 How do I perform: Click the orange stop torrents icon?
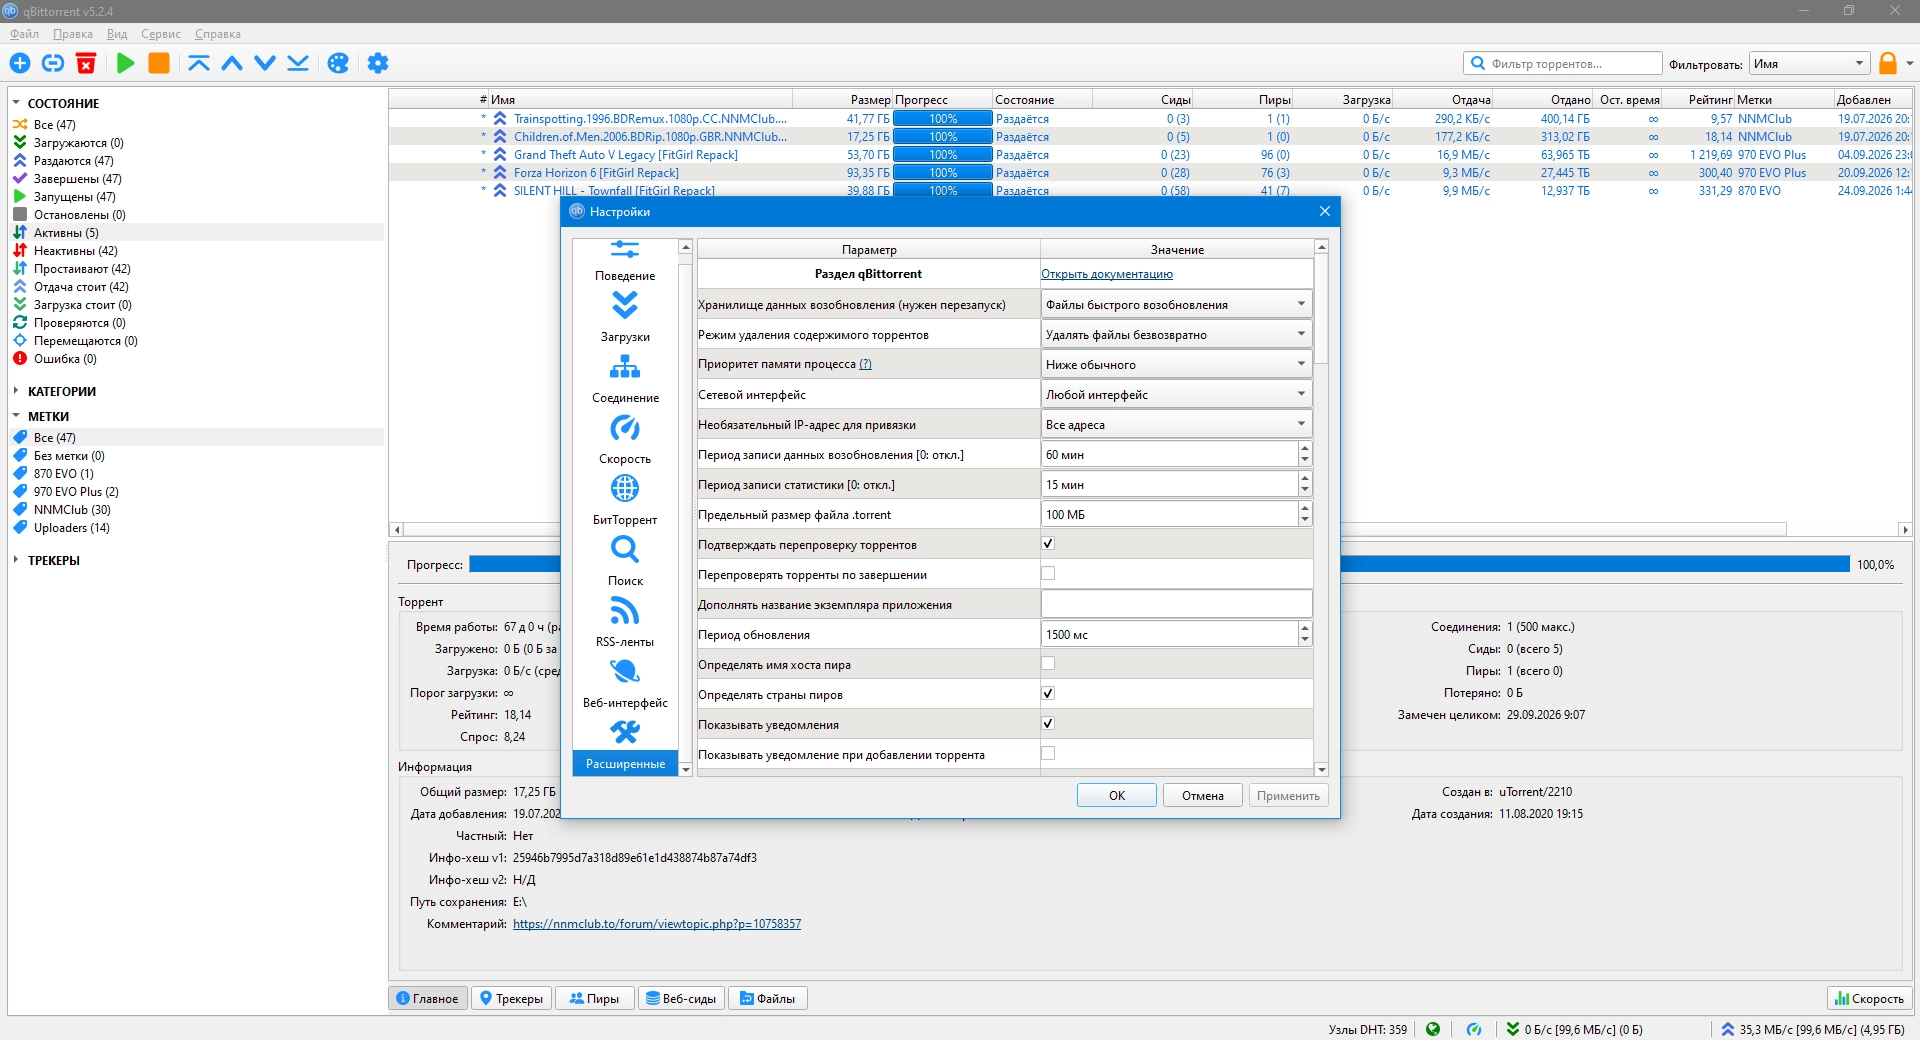[159, 63]
